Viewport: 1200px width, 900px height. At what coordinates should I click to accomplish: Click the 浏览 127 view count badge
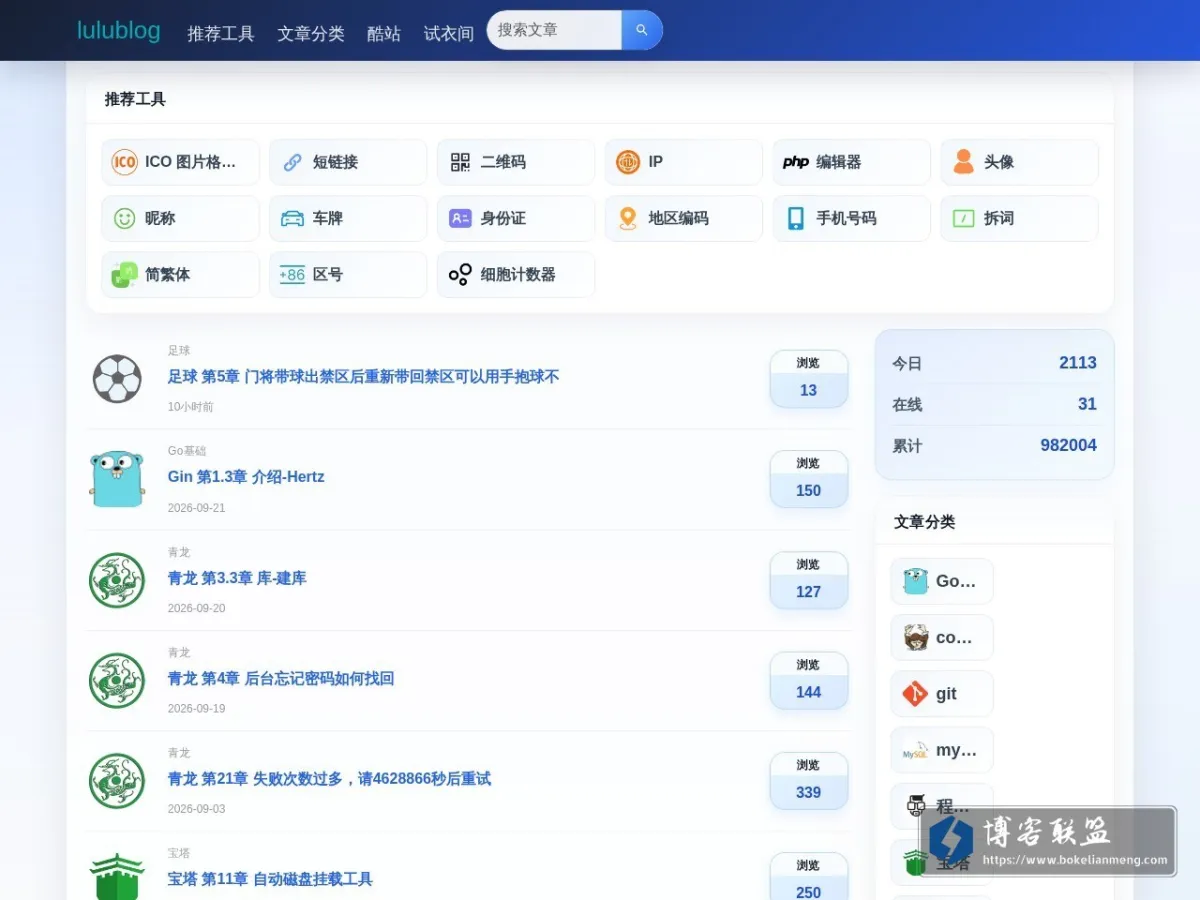click(x=809, y=580)
